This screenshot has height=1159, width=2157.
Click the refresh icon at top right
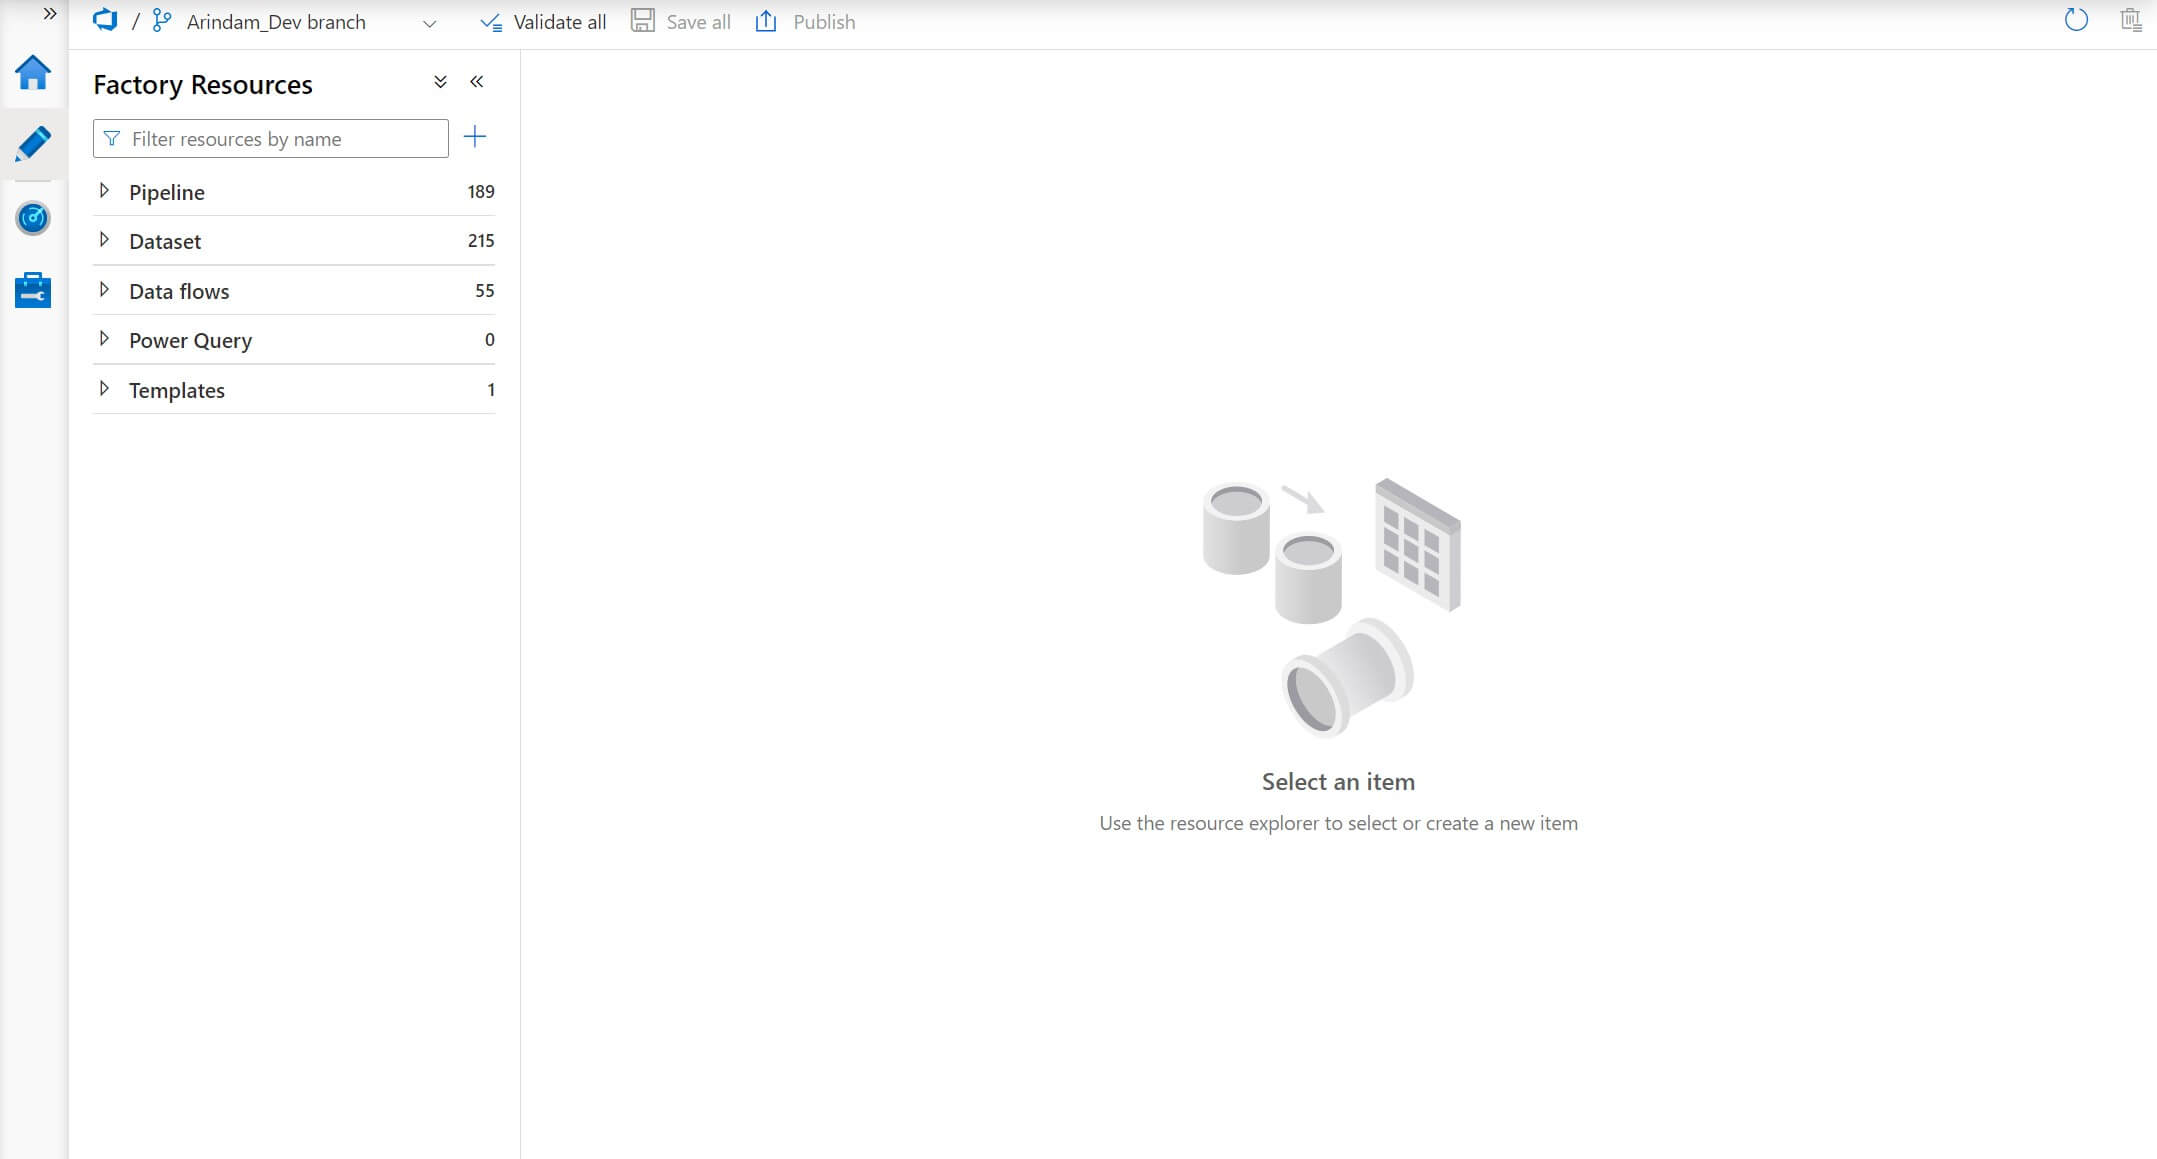click(x=2076, y=20)
